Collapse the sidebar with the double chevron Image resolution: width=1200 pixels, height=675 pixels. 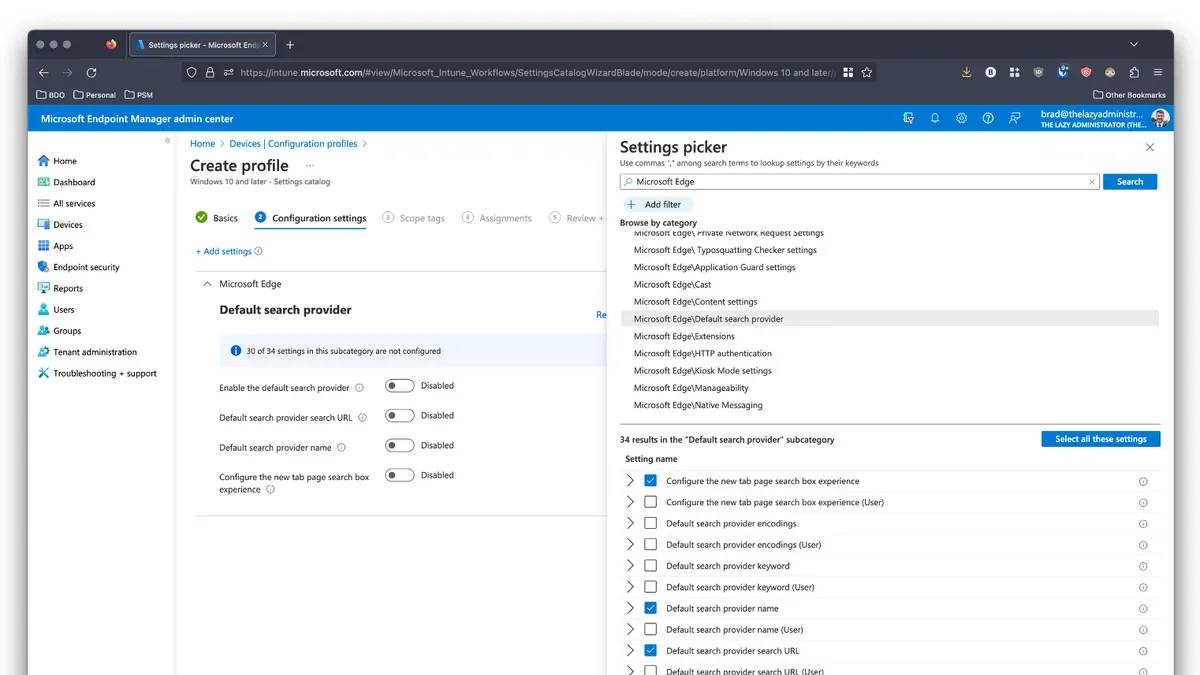pos(168,141)
